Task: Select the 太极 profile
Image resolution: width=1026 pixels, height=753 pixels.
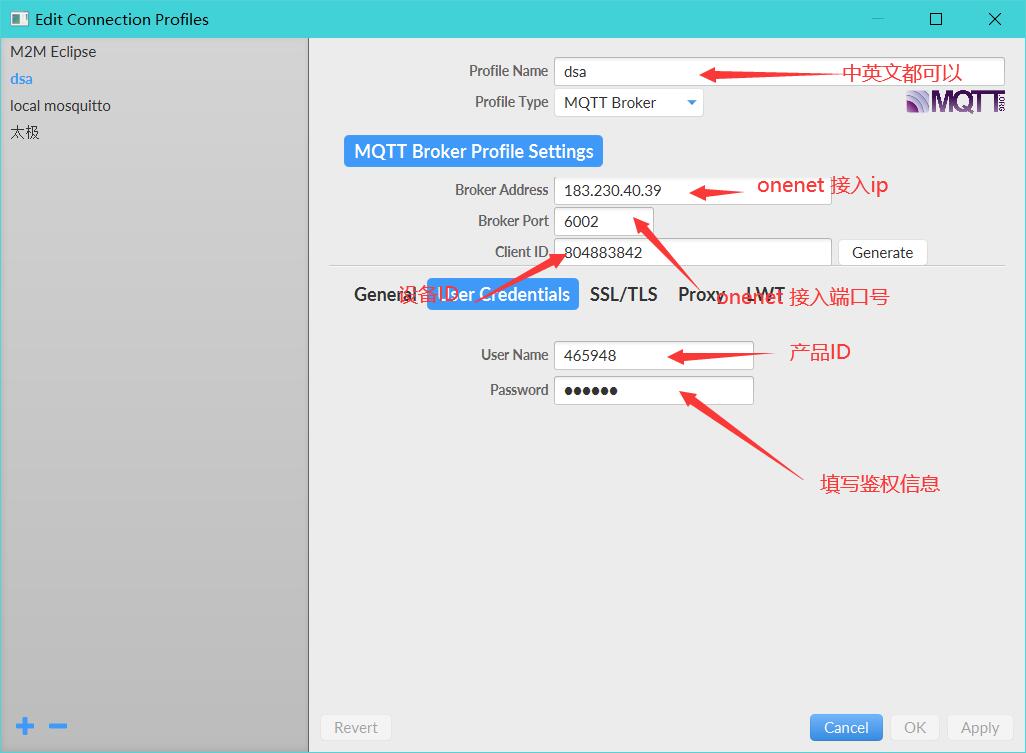Action: [25, 132]
